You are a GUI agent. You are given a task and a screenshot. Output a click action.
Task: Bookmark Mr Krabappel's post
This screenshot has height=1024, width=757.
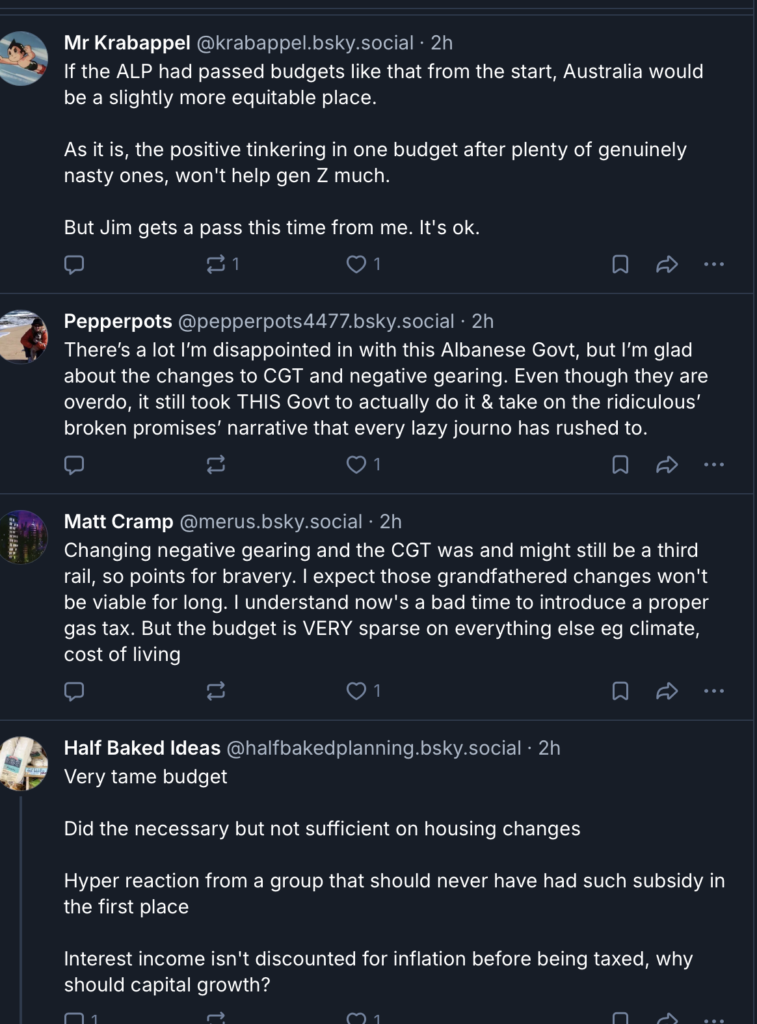coord(620,264)
